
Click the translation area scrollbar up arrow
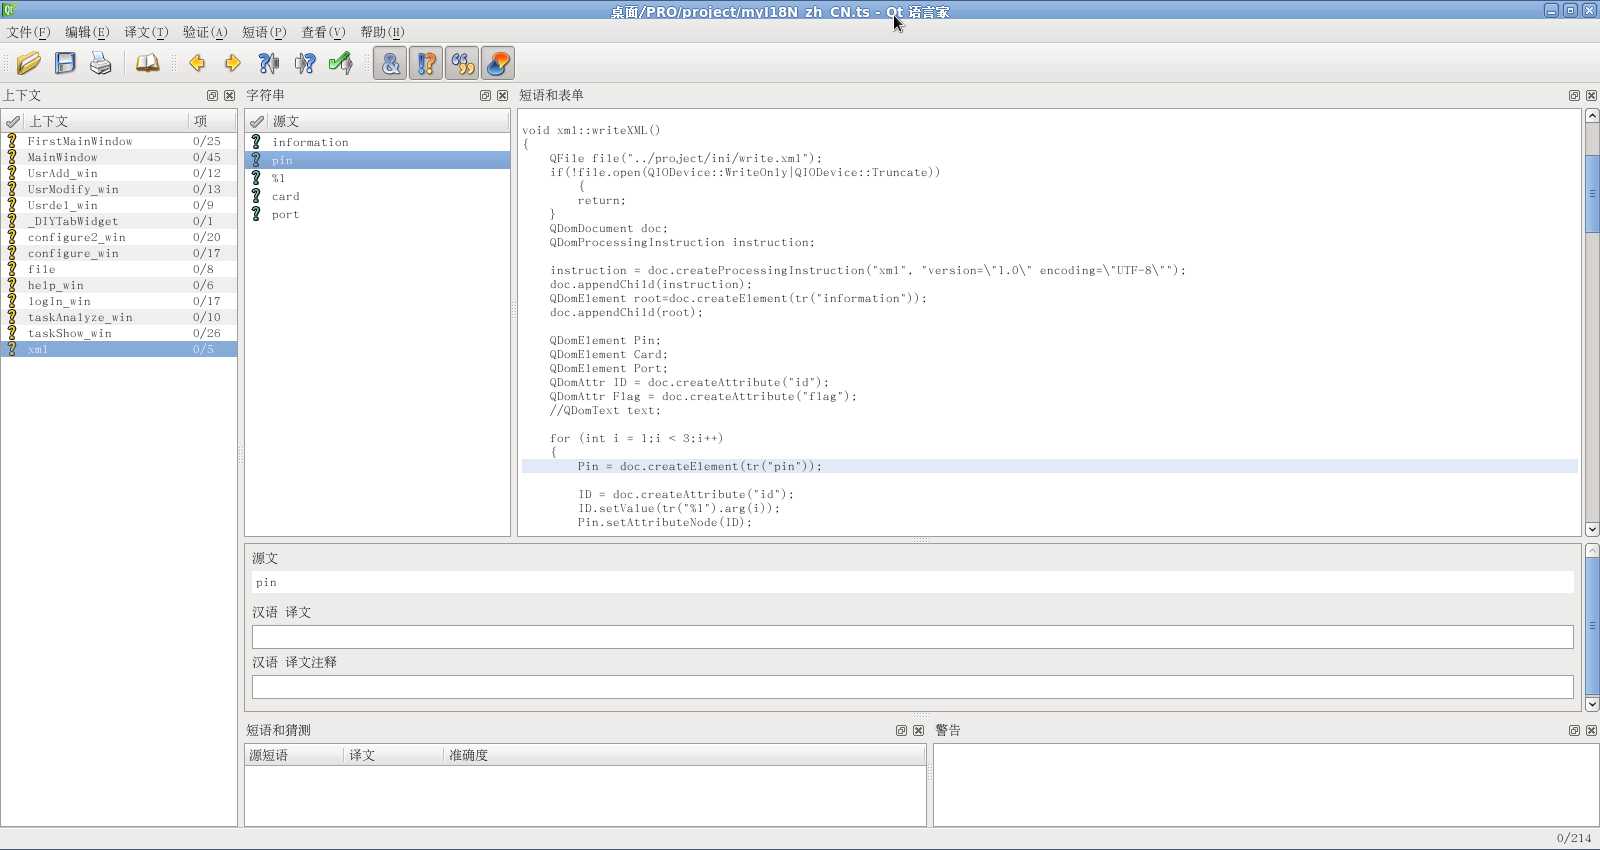[x=1592, y=551]
